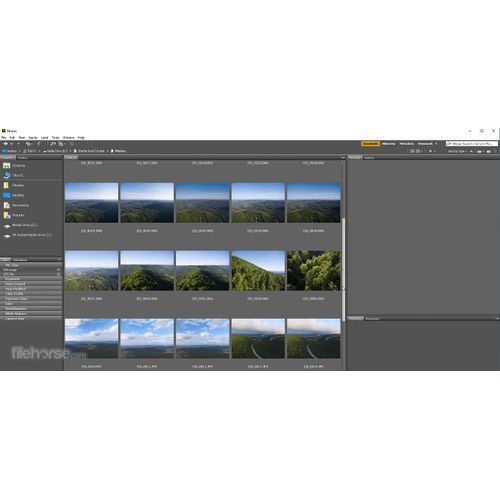Select the dense treetops close-up thumbnail
The height and width of the screenshot is (500, 500).
click(x=314, y=271)
